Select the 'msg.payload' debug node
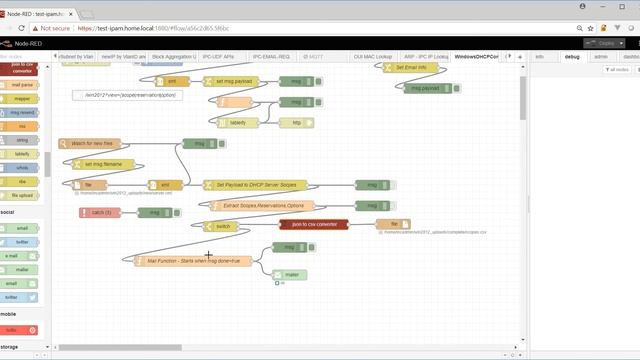This screenshot has height=360, width=640. (x=428, y=88)
